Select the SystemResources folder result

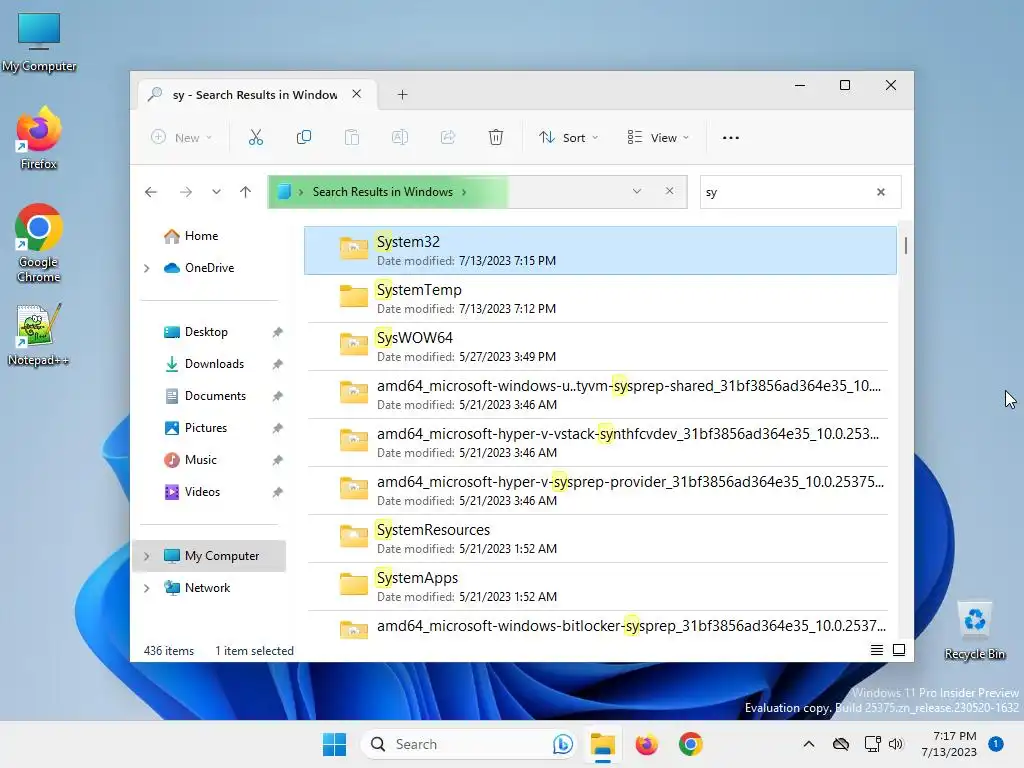(x=600, y=538)
